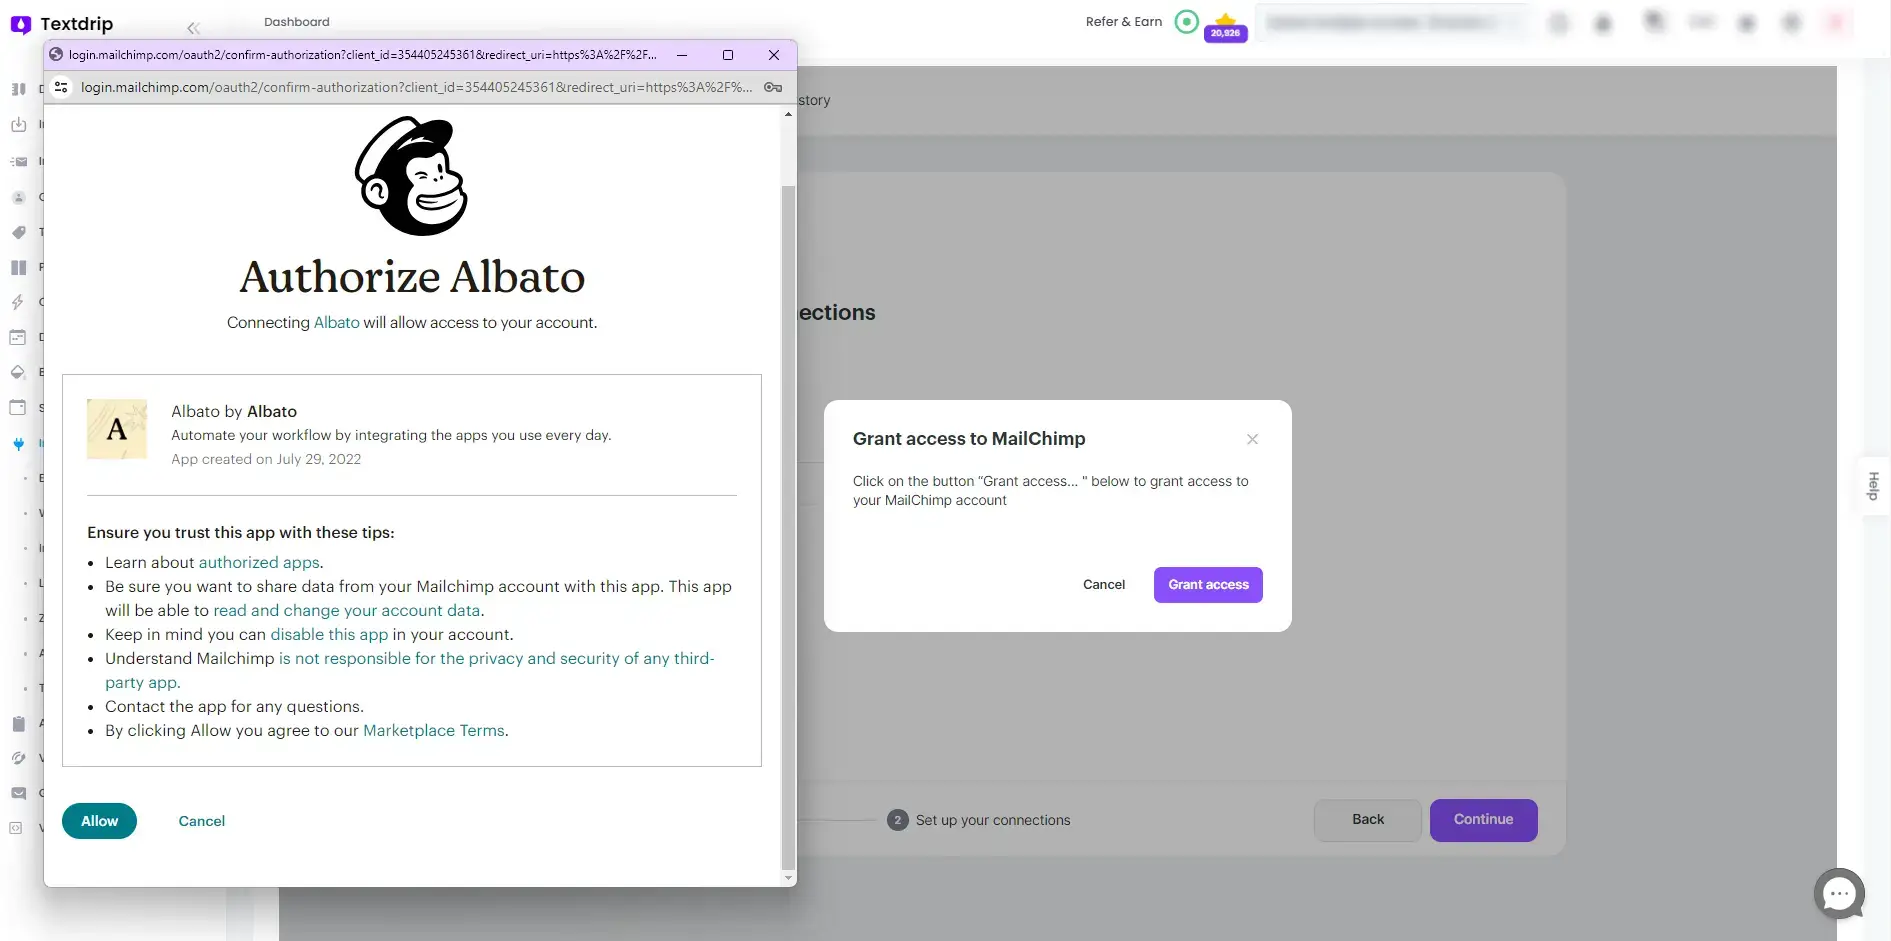Expand the Help tab on the right edge
Screen dimensions: 1891x941
click(1873, 486)
